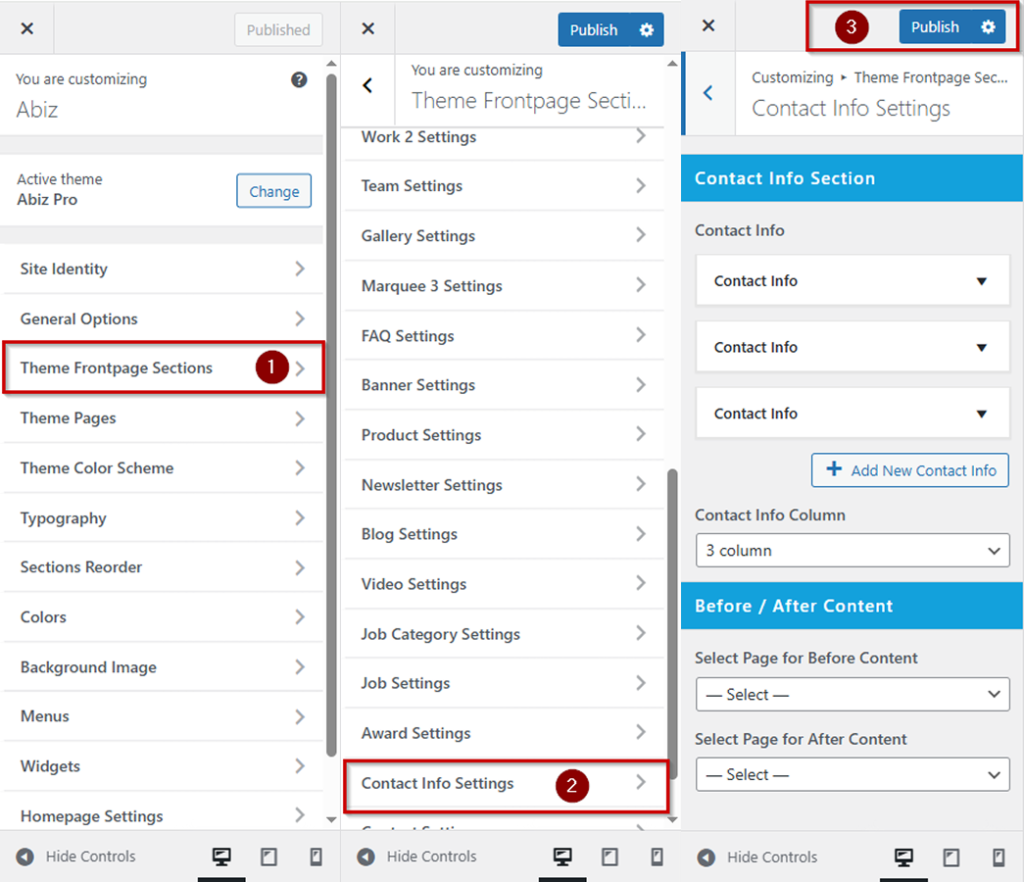The height and width of the screenshot is (882, 1024).
Task: Click the middle panel's vertical scrollbar
Action: 672,620
